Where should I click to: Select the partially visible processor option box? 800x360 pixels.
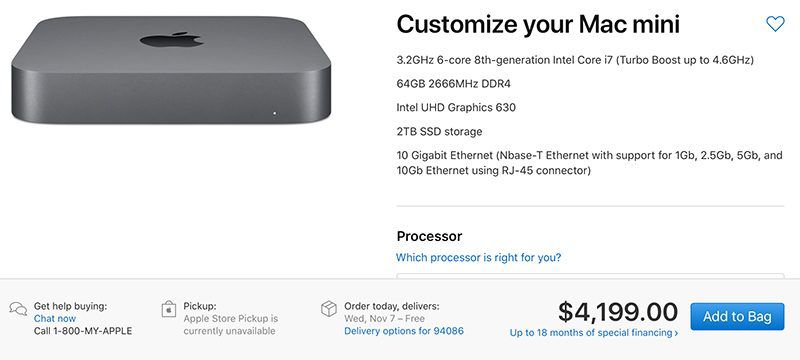[x=590, y=276]
